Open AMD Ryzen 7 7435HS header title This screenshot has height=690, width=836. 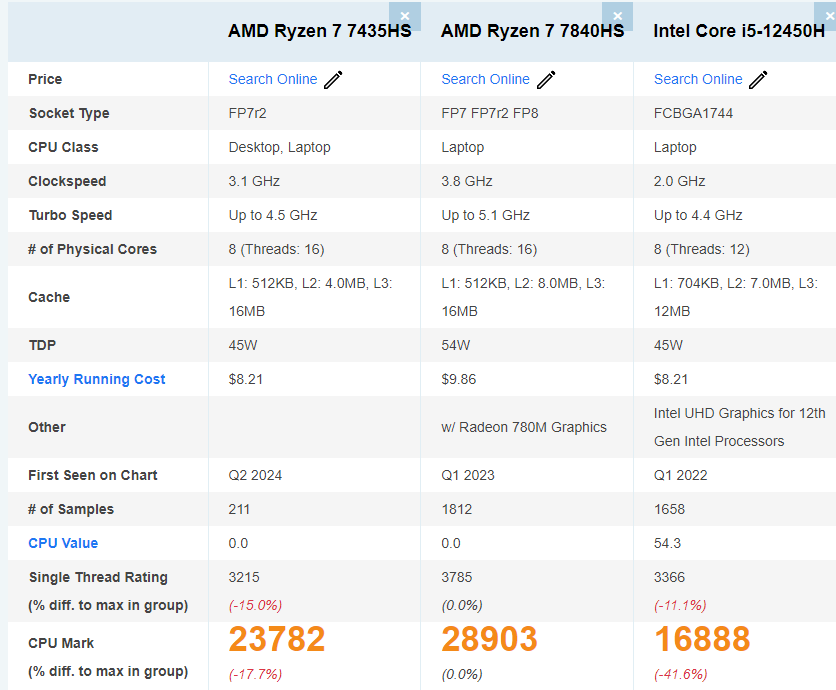tap(319, 31)
